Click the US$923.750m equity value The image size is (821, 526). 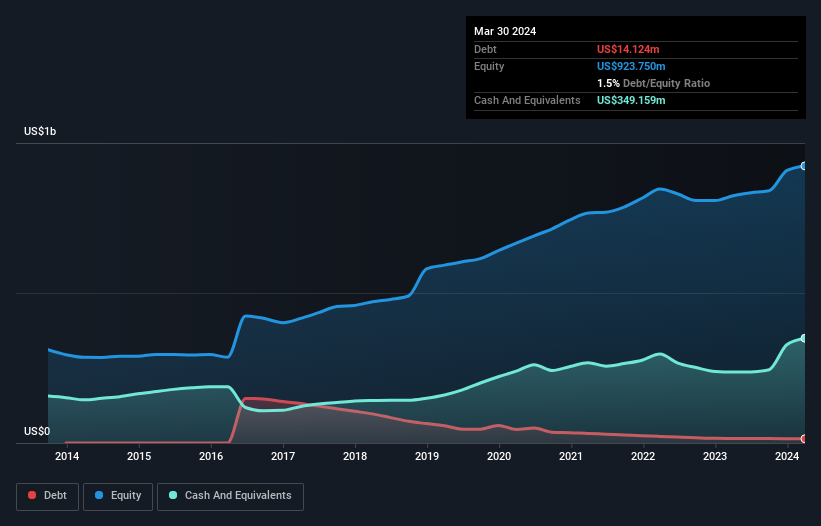(631, 66)
